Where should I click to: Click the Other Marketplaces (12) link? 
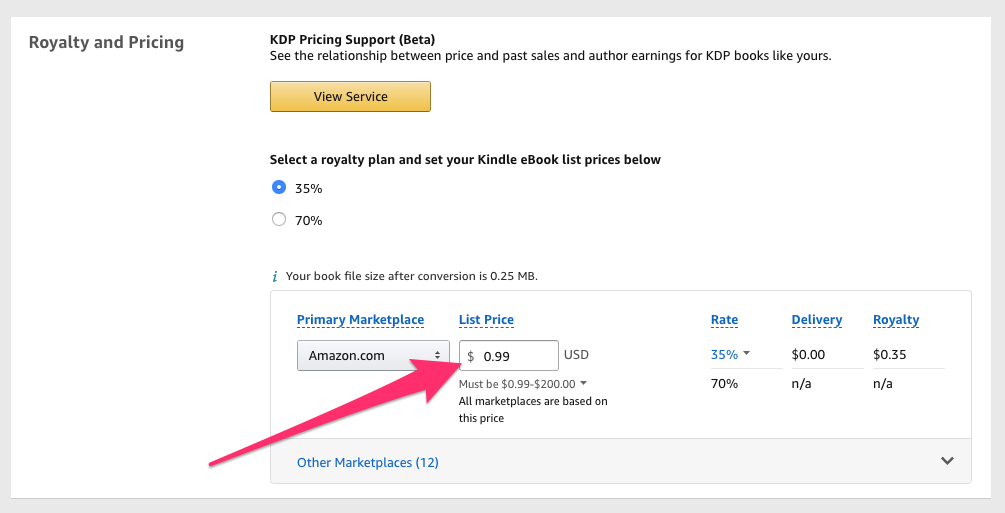point(367,462)
